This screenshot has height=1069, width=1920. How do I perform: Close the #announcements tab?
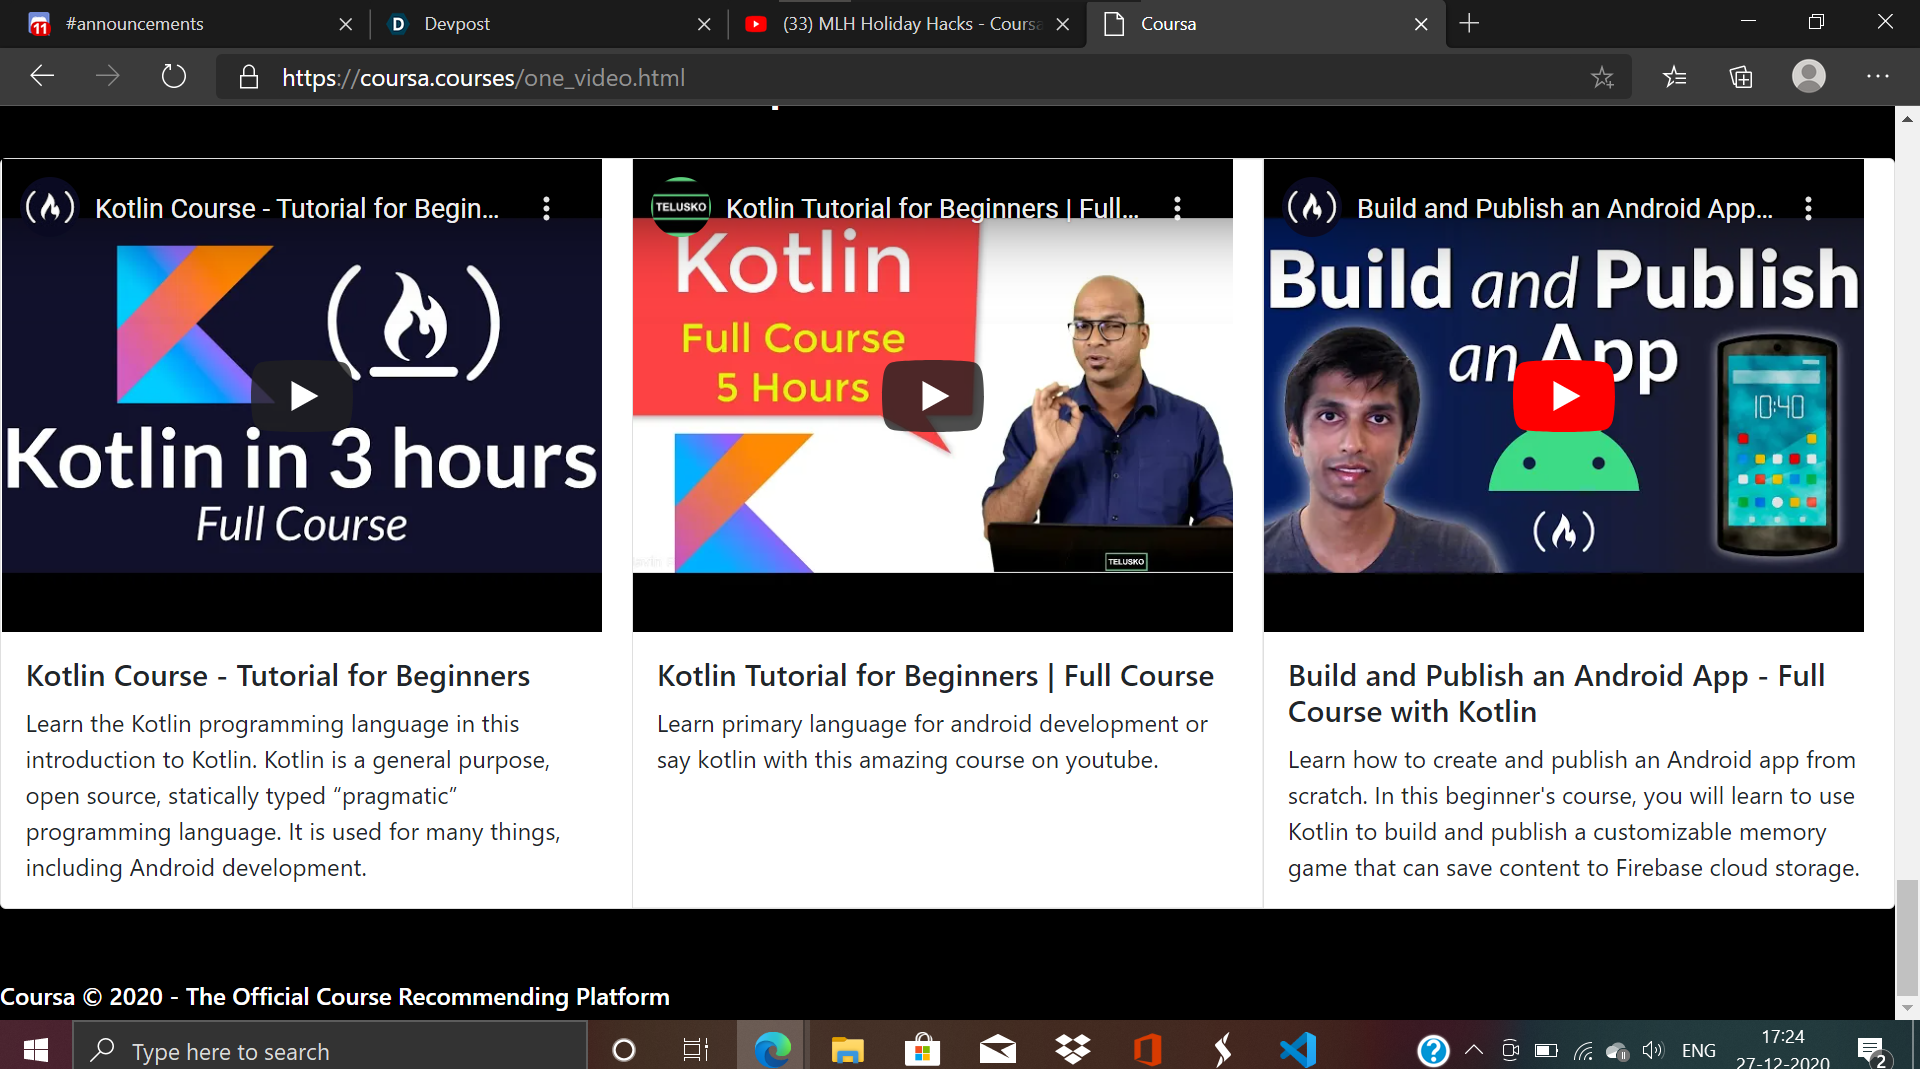(x=346, y=24)
